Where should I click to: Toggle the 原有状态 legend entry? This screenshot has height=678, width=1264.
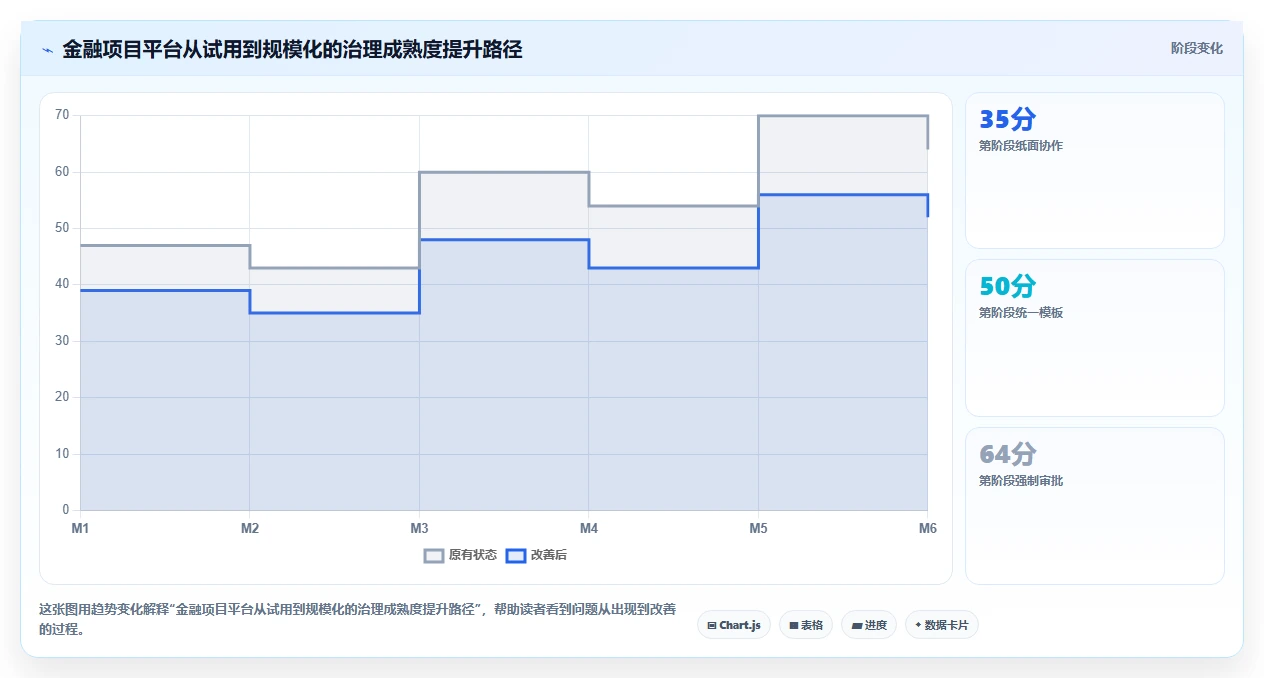coord(460,555)
